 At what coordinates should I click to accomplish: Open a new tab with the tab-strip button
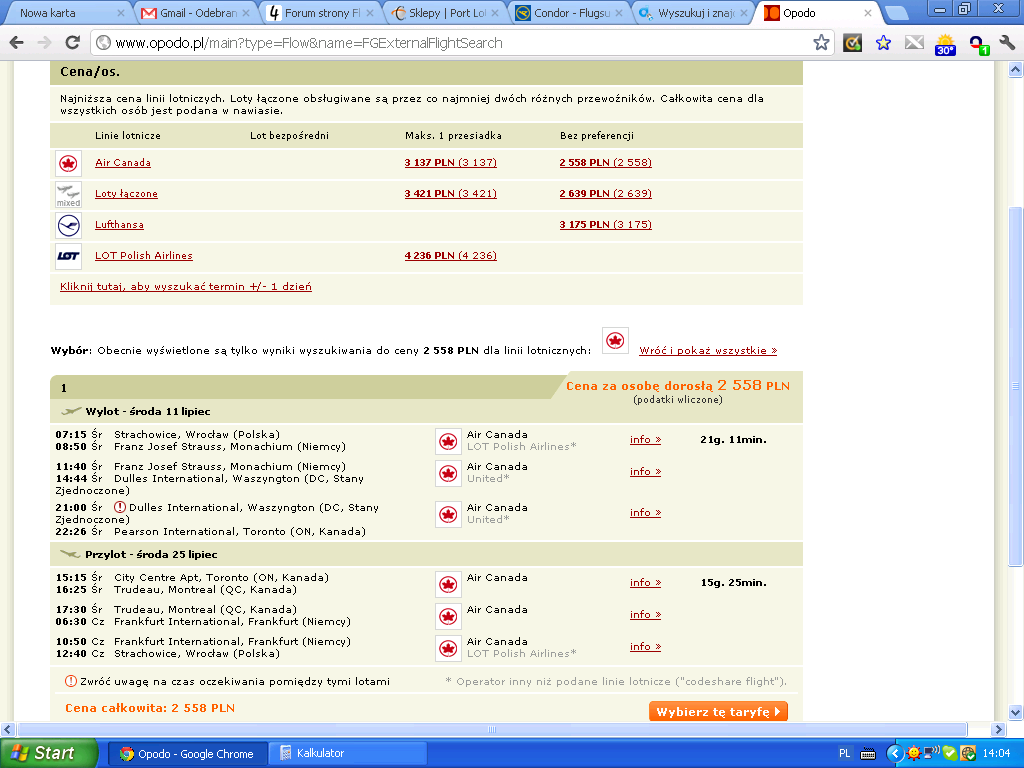coord(897,13)
